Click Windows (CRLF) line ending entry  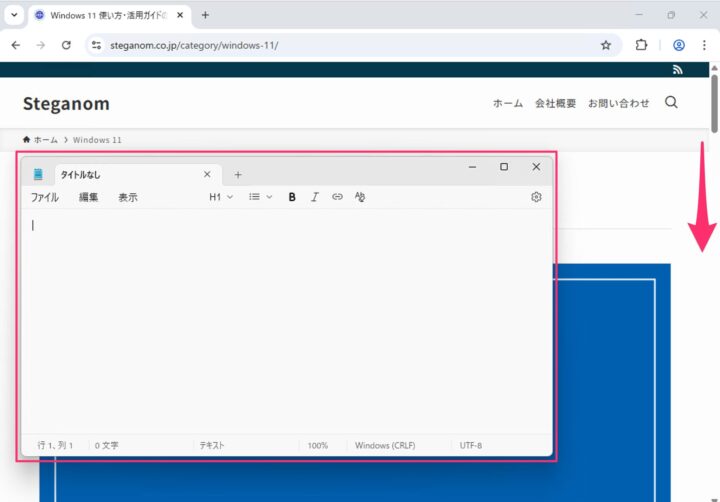385,445
